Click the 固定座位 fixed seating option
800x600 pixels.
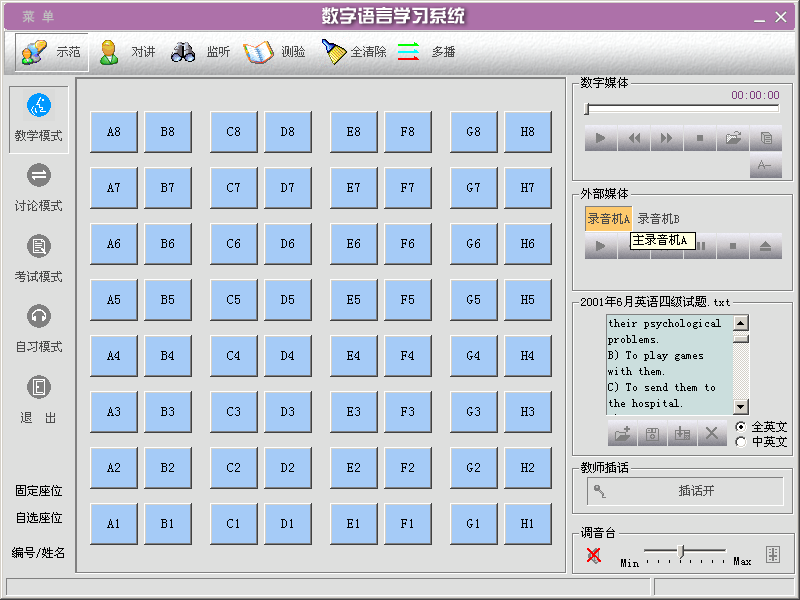point(38,491)
